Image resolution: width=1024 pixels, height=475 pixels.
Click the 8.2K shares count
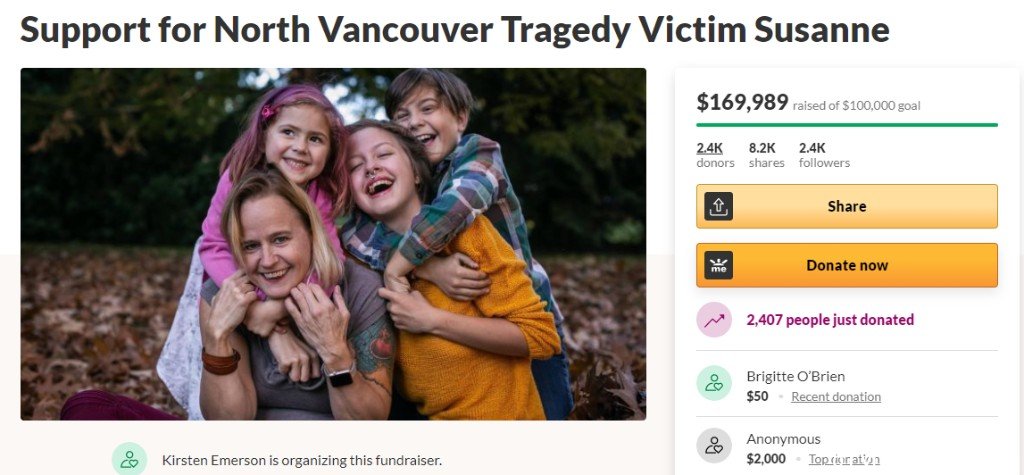pos(767,155)
